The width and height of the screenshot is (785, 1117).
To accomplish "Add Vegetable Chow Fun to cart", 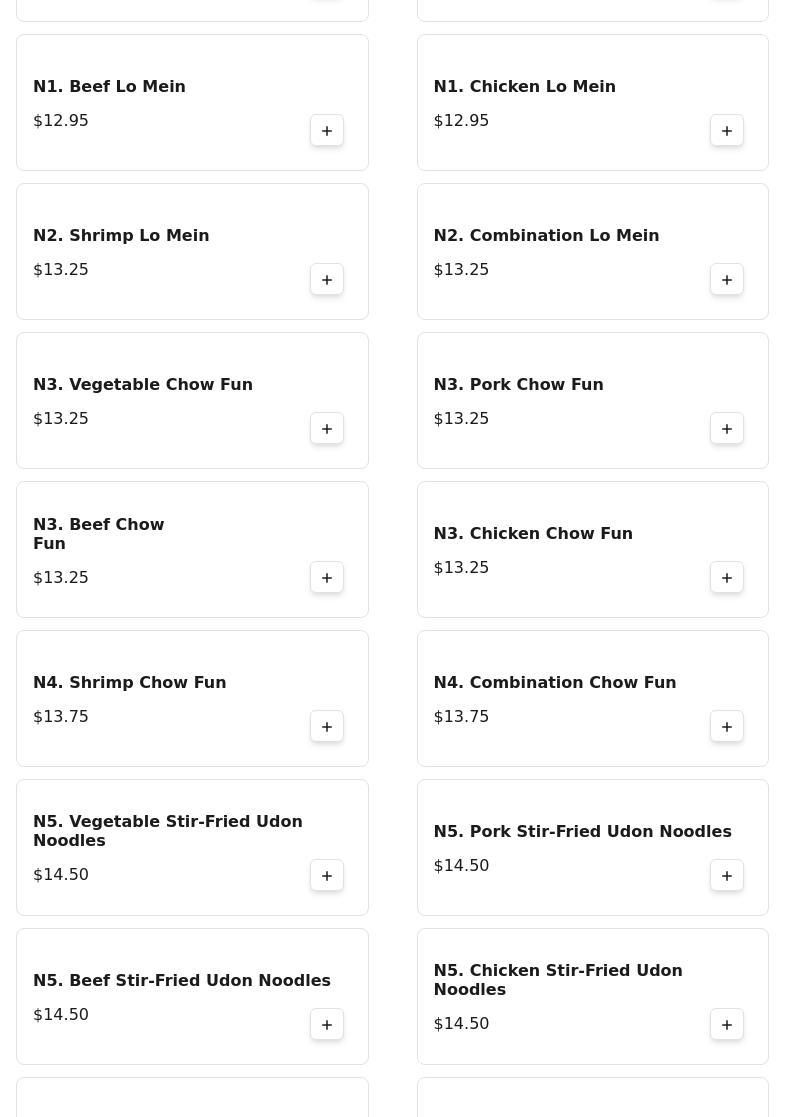I will pos(327,429).
